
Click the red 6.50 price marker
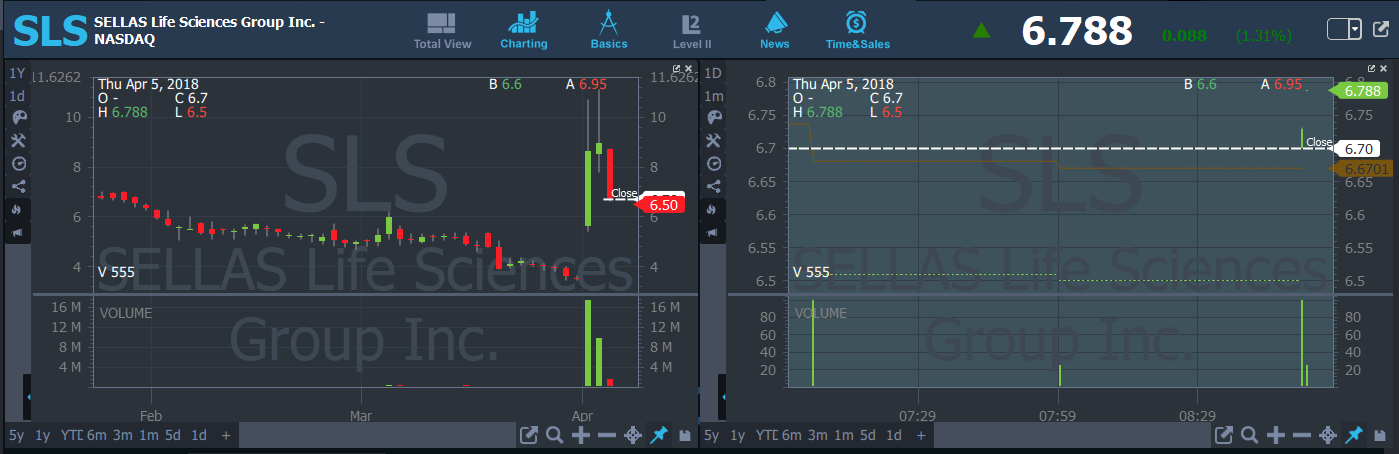point(661,205)
